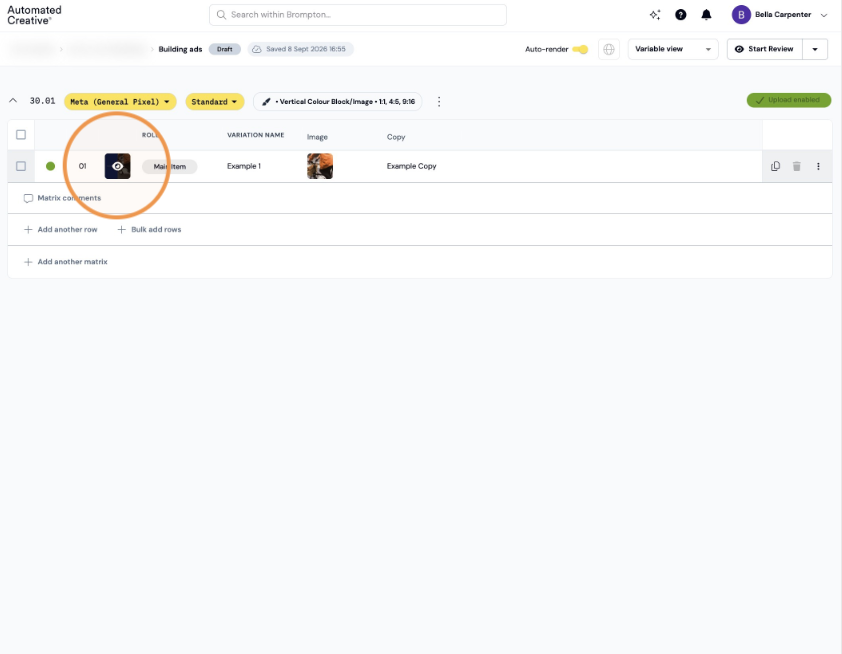Open the notifications bell
Viewport: 842px width, 654px height.
pyautogui.click(x=706, y=15)
